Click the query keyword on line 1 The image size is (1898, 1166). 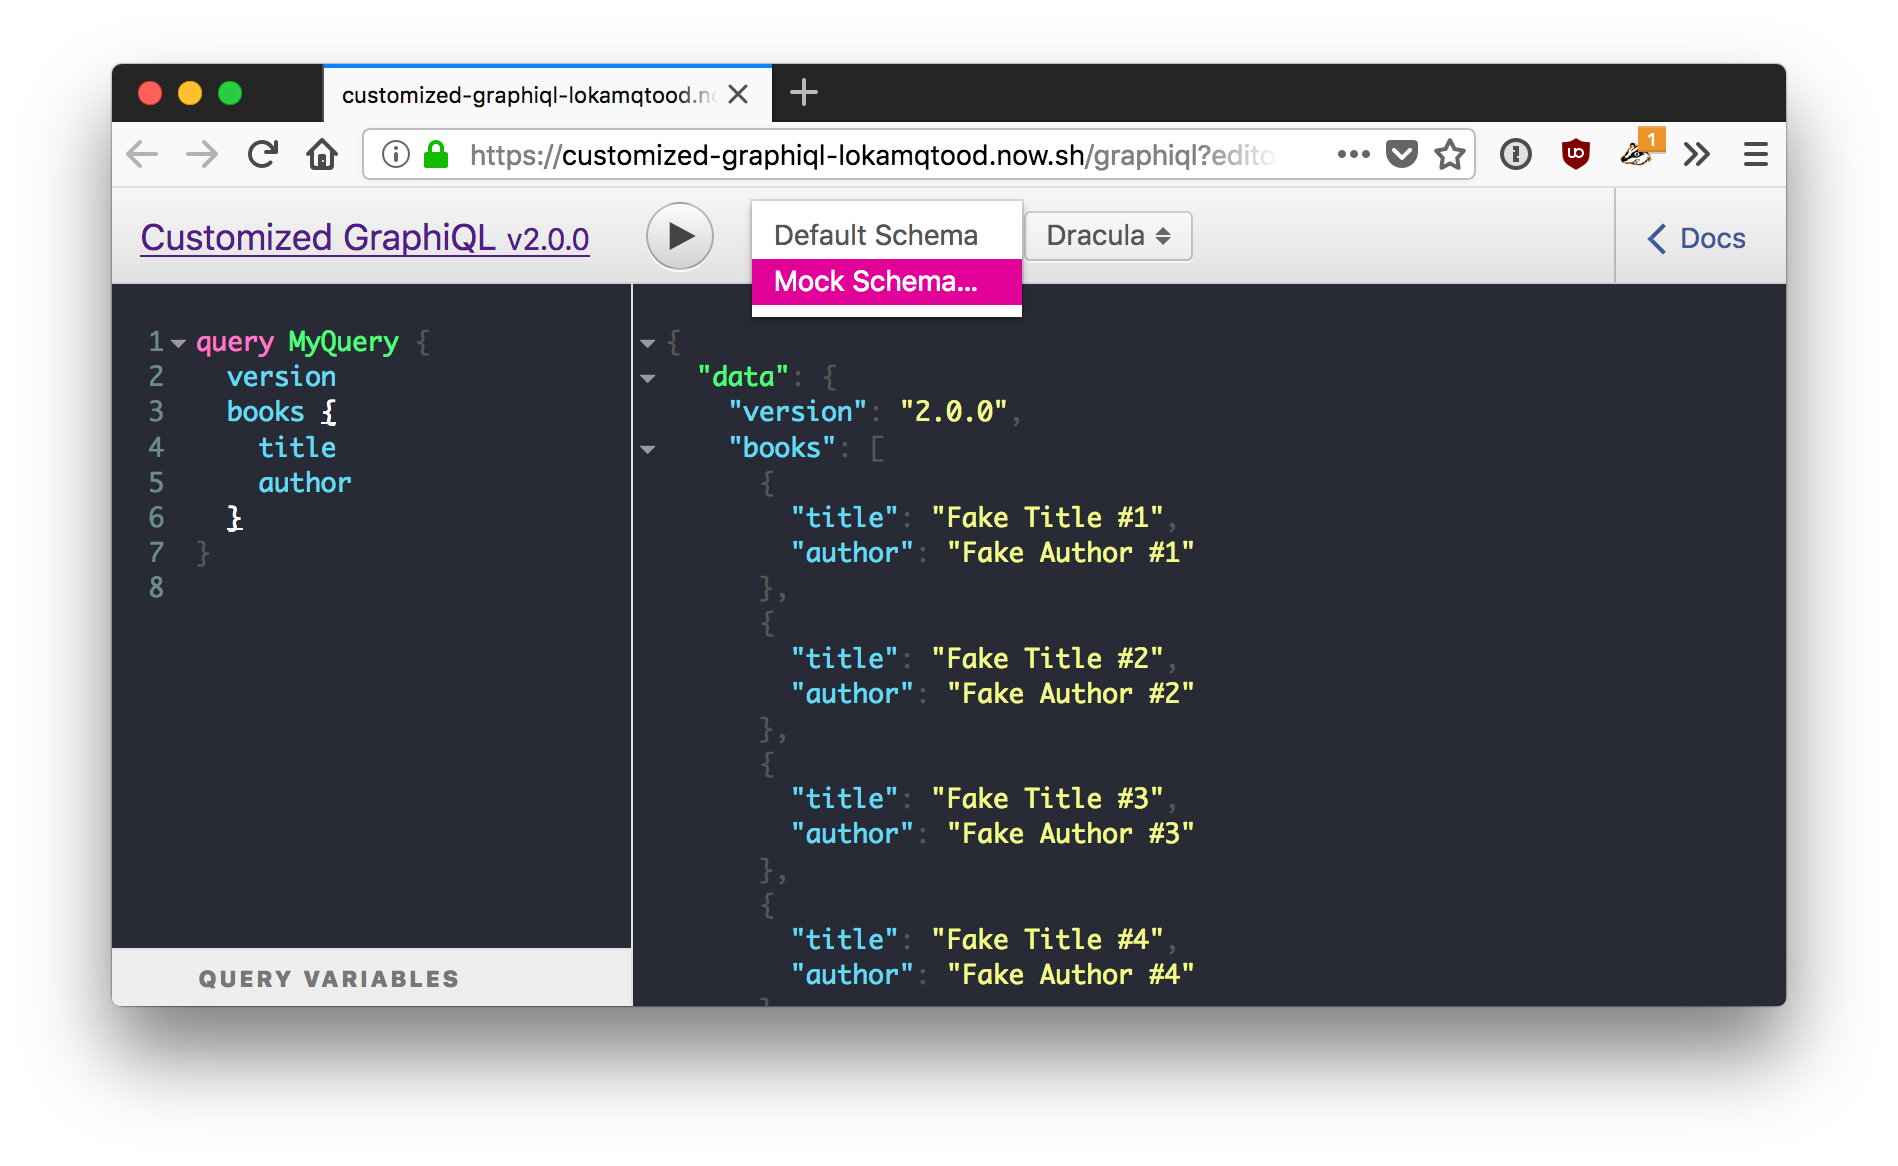click(235, 342)
